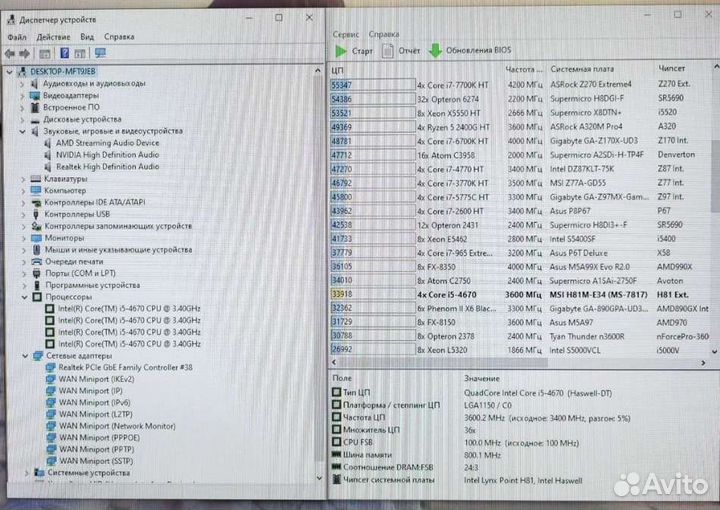The width and height of the screenshot is (720, 510).
Task: Open the Вид menu
Action: (x=87, y=37)
